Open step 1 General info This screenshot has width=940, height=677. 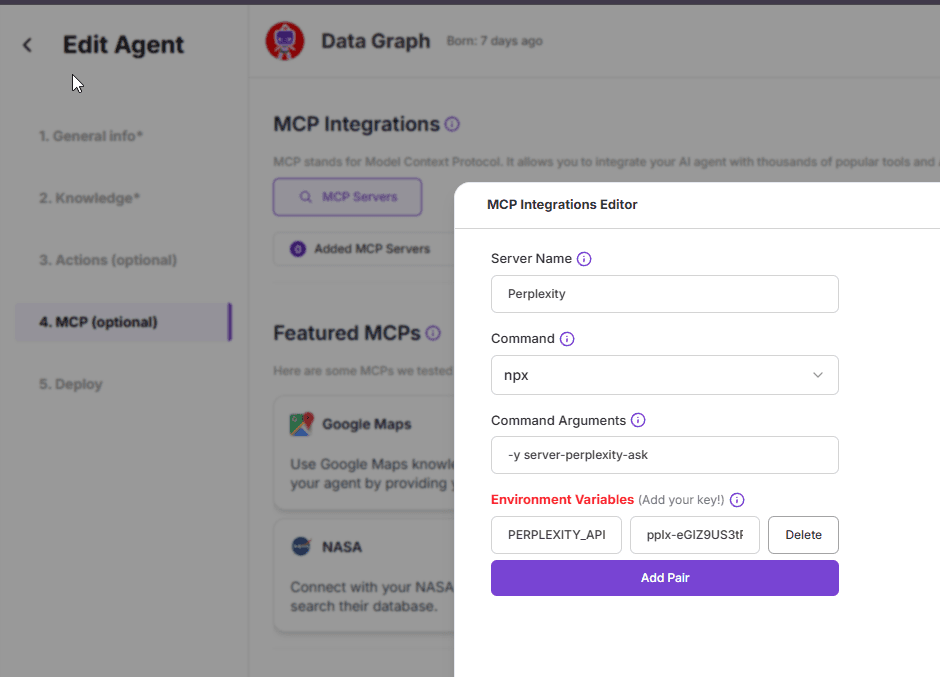(91, 136)
